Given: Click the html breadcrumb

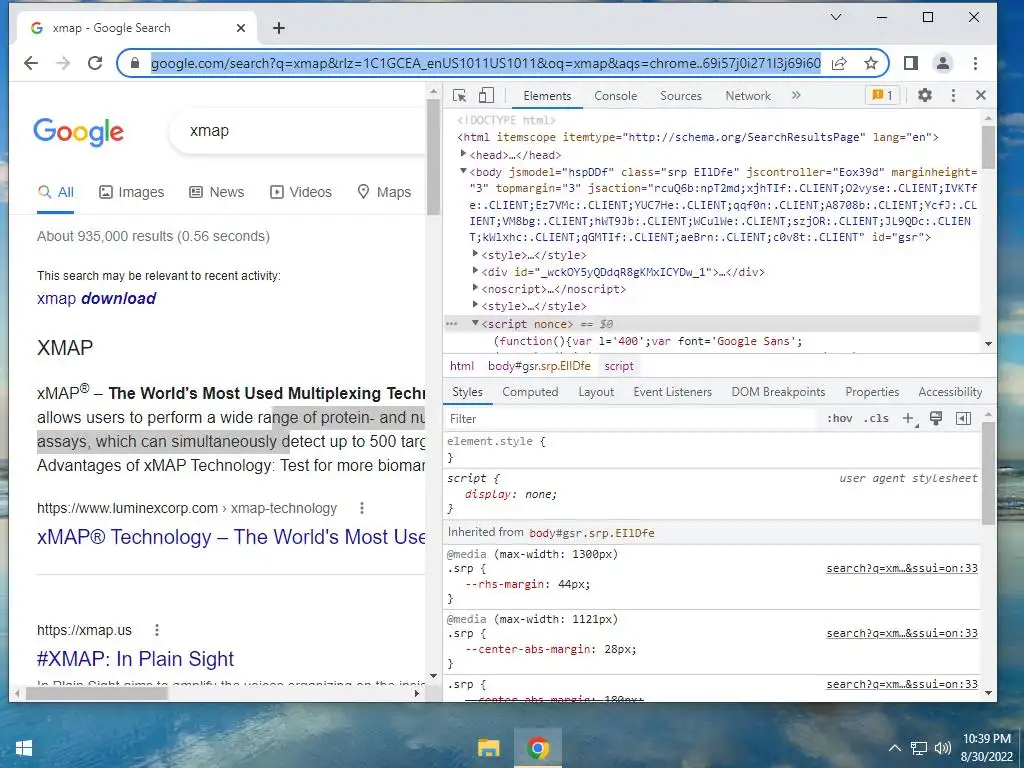Looking at the screenshot, I should click(x=462, y=366).
